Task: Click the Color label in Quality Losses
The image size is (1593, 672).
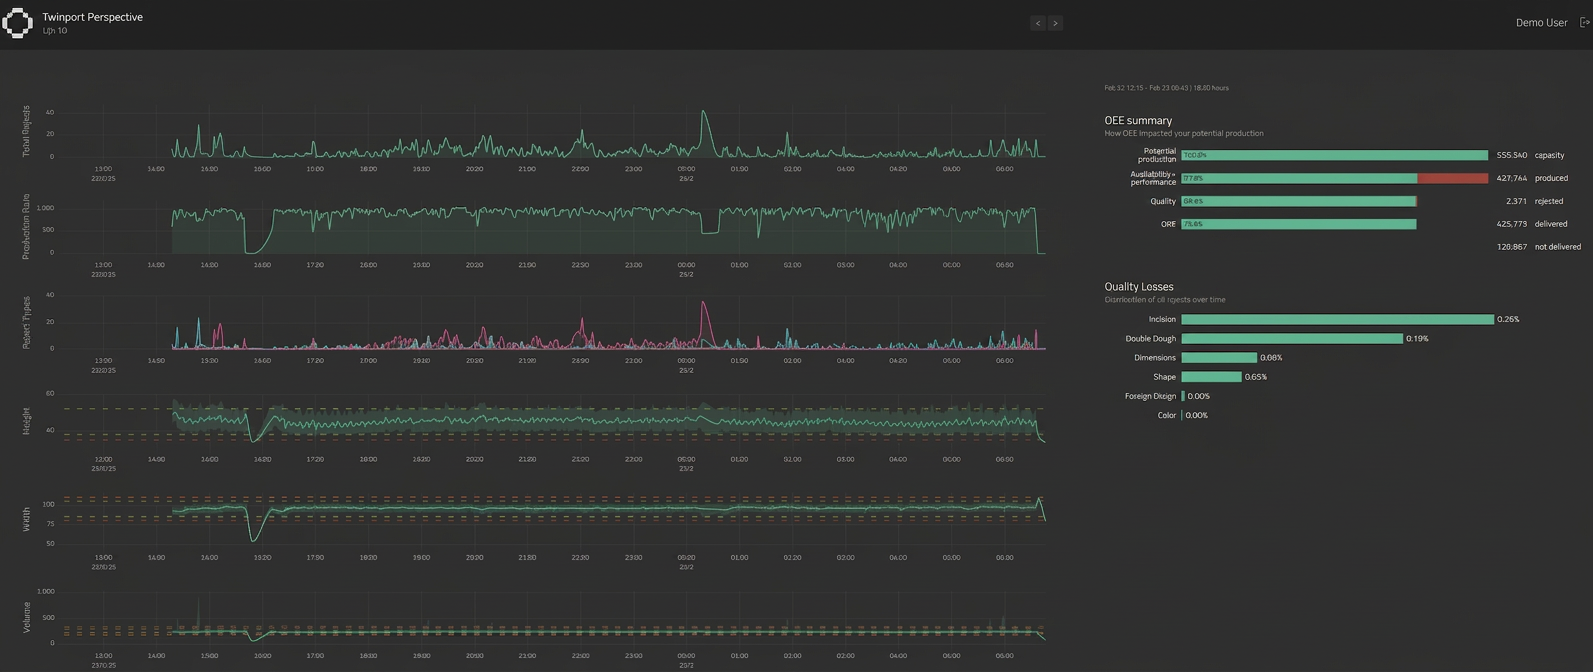Action: [x=1167, y=415]
